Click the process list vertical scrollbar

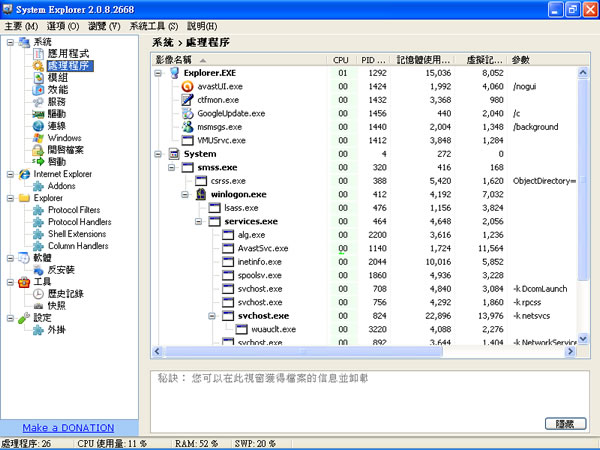pyautogui.click(x=583, y=200)
